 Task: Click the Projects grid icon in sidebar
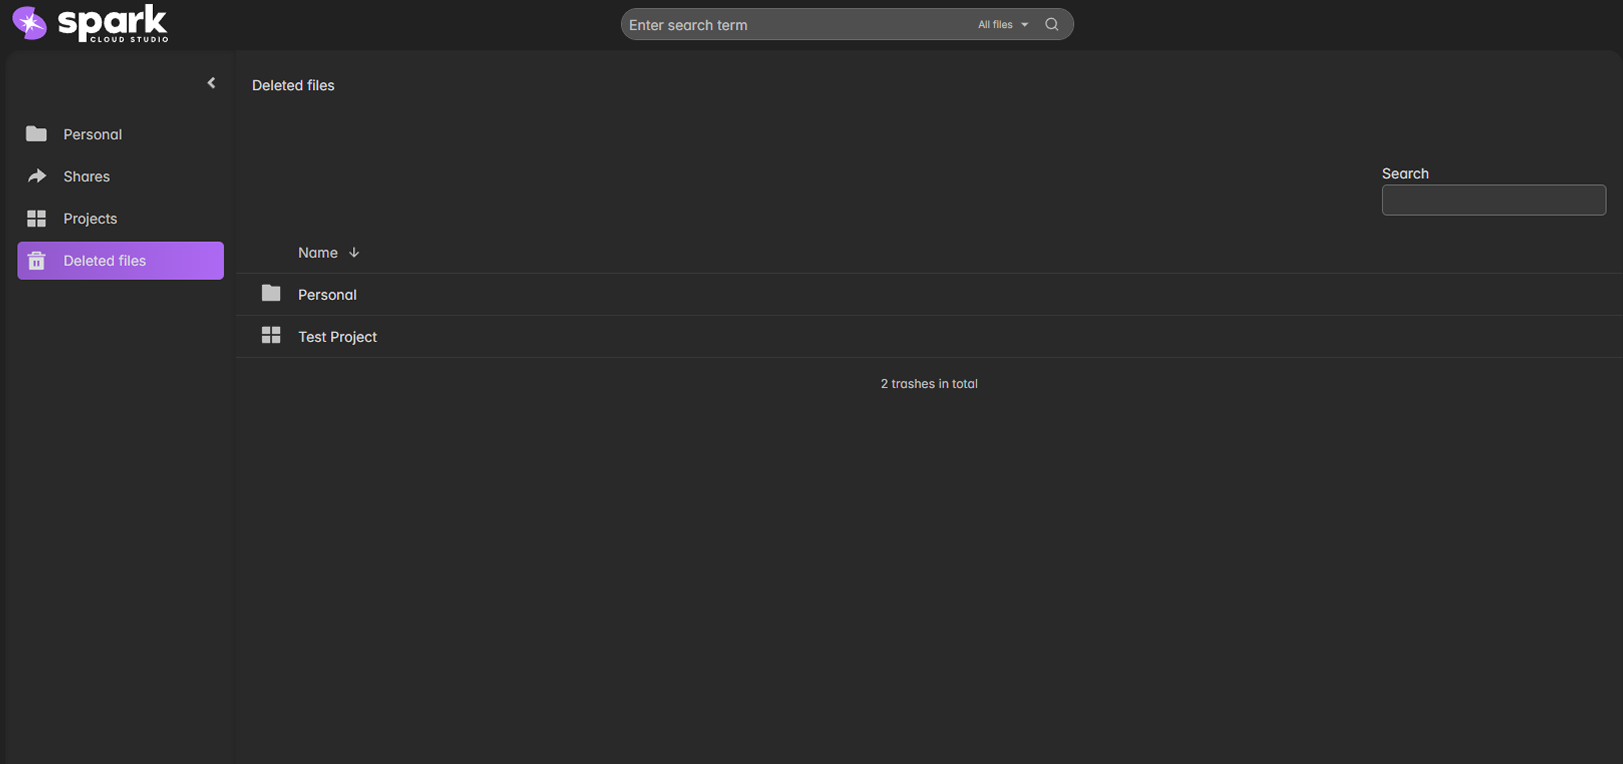[x=36, y=218]
